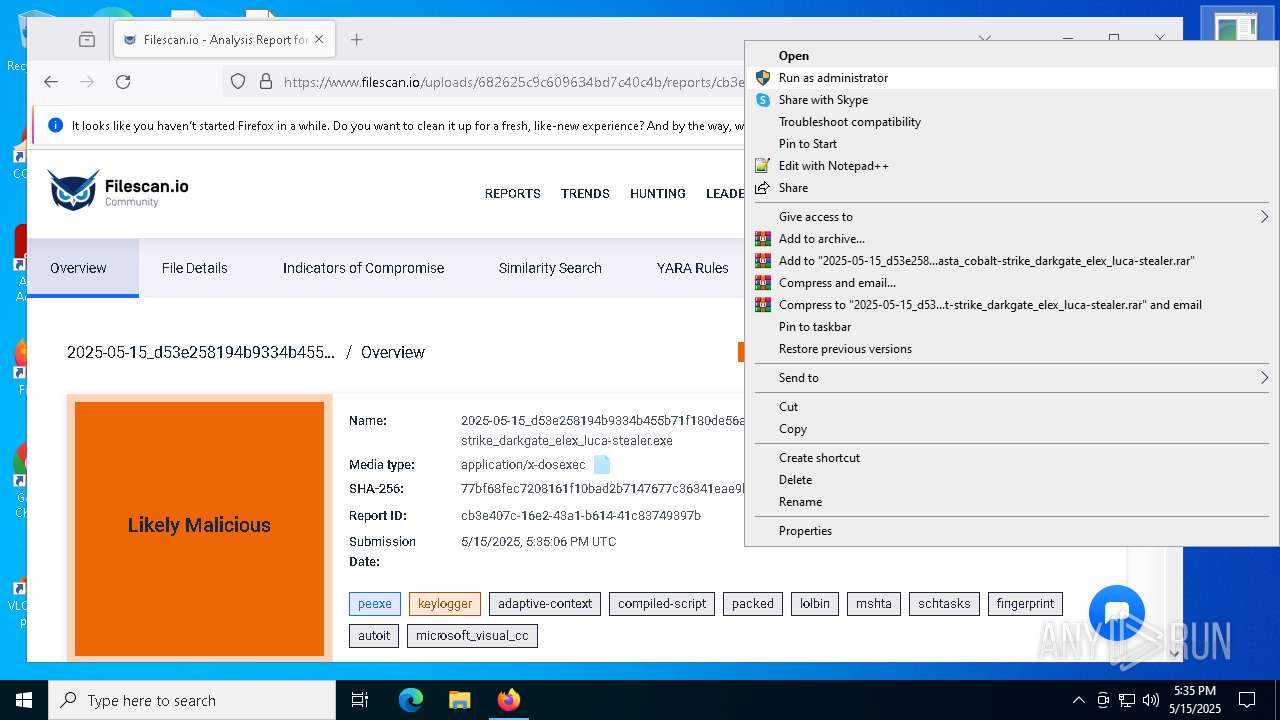Click the Filescan.io owl logo
Screen dimensions: 1280x720
(x=74, y=190)
